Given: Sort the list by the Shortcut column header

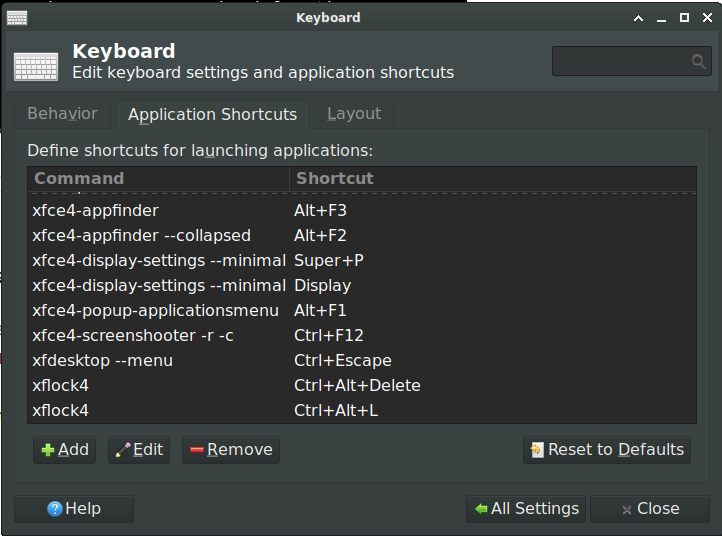Looking at the screenshot, I should click(493, 179).
